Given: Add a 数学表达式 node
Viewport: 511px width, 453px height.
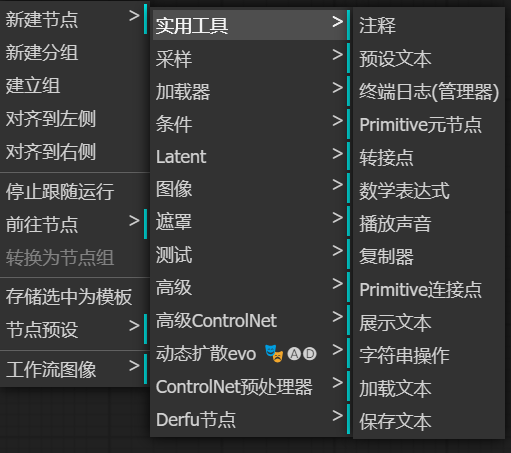Looking at the screenshot, I should [429, 190].
